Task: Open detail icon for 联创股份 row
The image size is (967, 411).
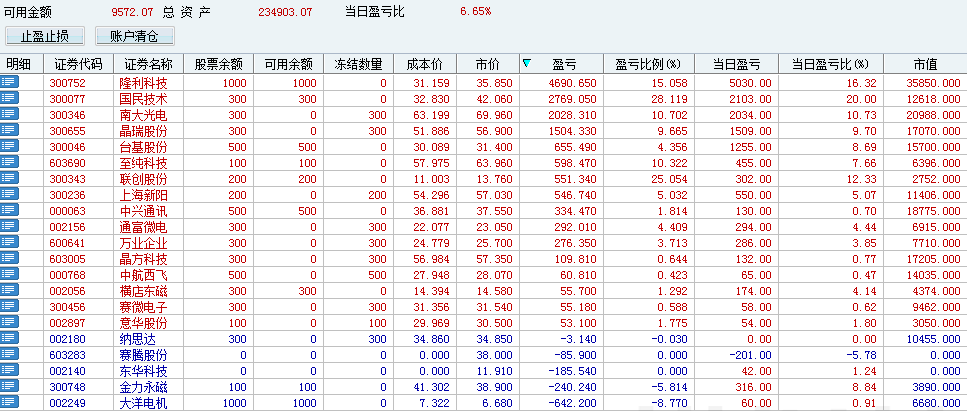Action: click(x=10, y=178)
